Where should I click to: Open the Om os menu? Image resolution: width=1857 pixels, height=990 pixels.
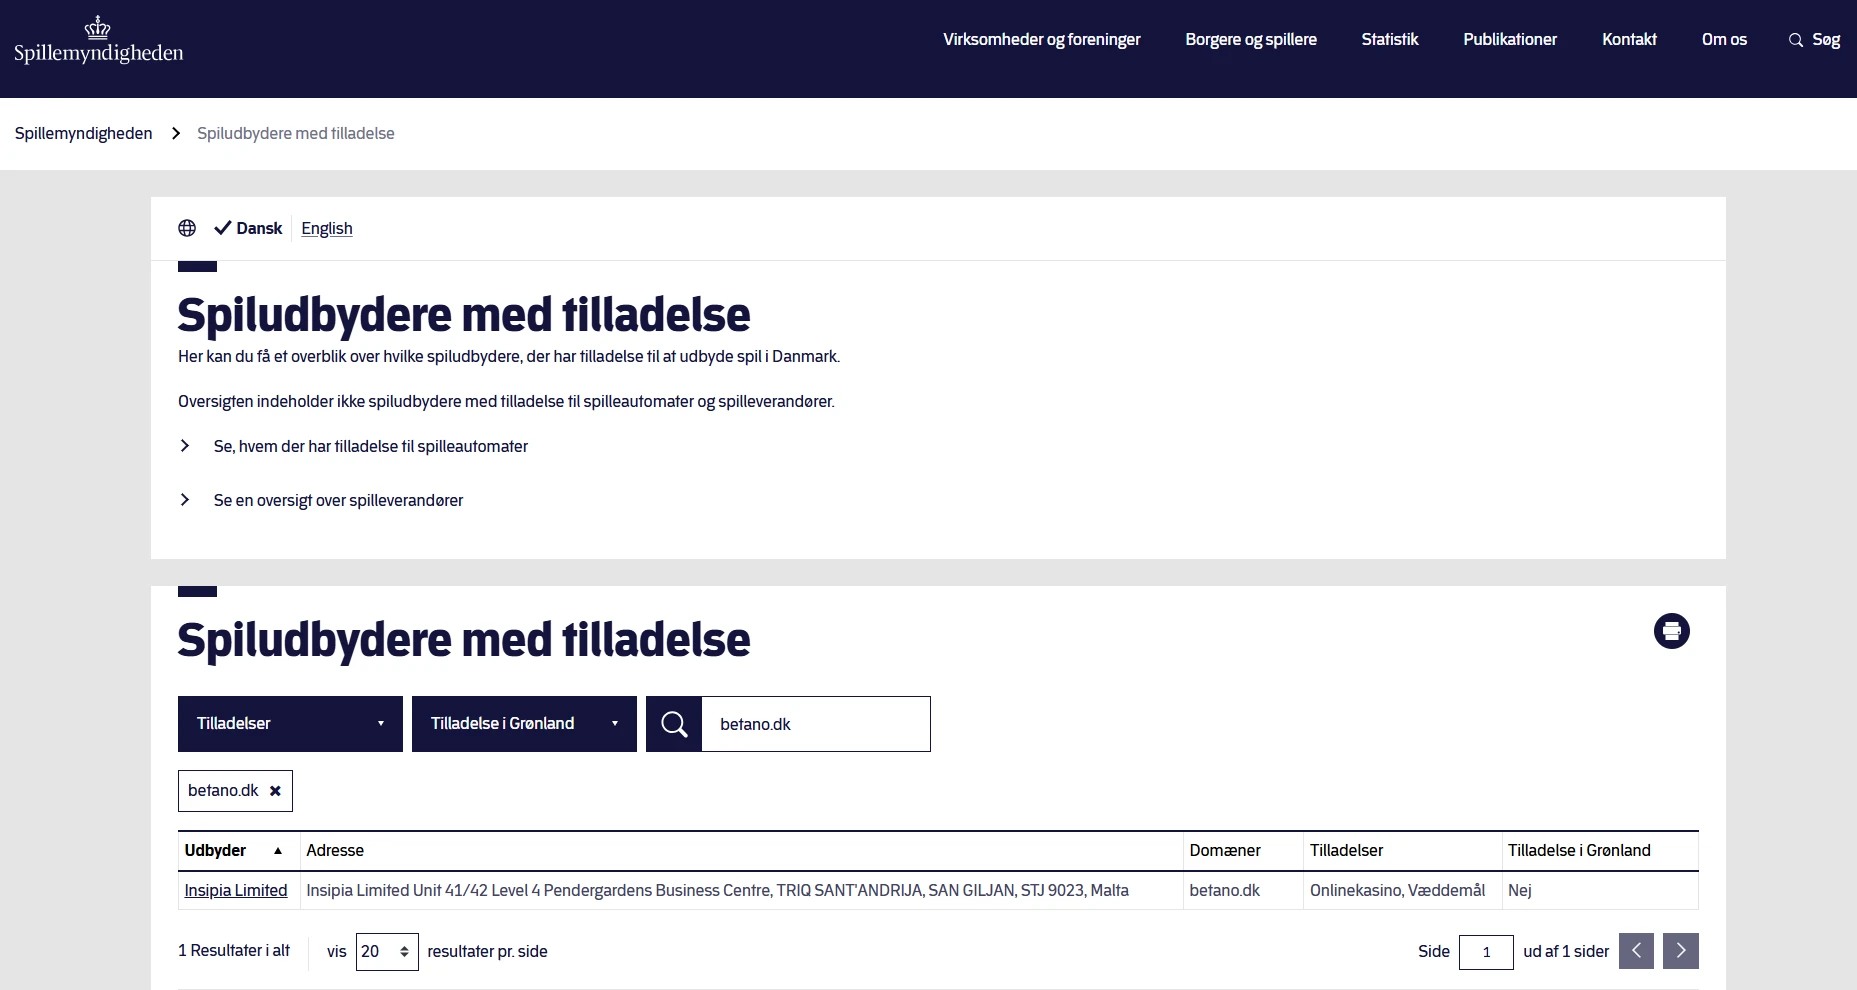[1724, 40]
